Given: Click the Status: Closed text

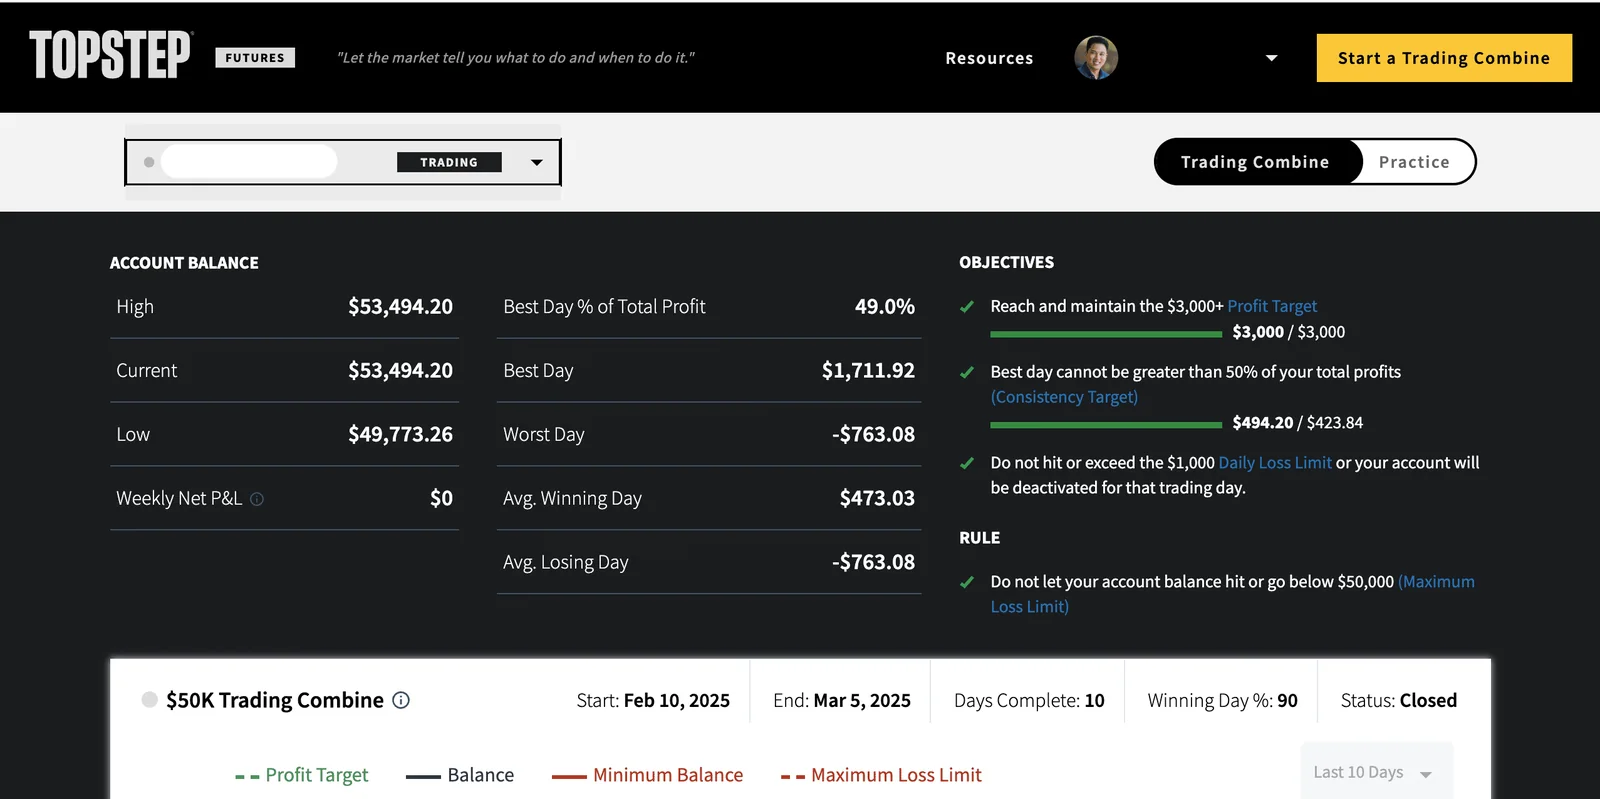Looking at the screenshot, I should click(x=1399, y=701).
